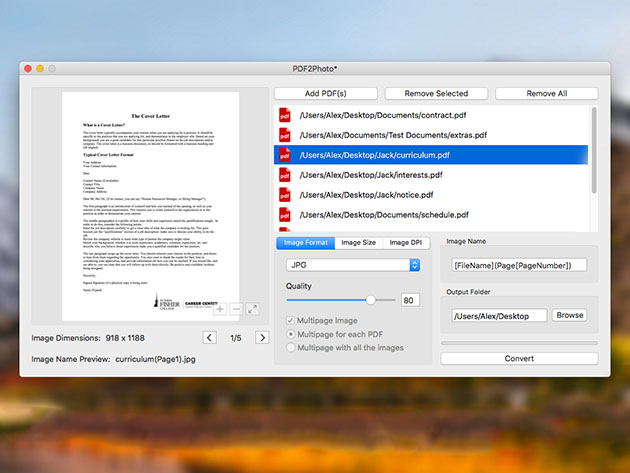Switch to the Image DPI tab
The height and width of the screenshot is (473, 630).
pos(406,243)
